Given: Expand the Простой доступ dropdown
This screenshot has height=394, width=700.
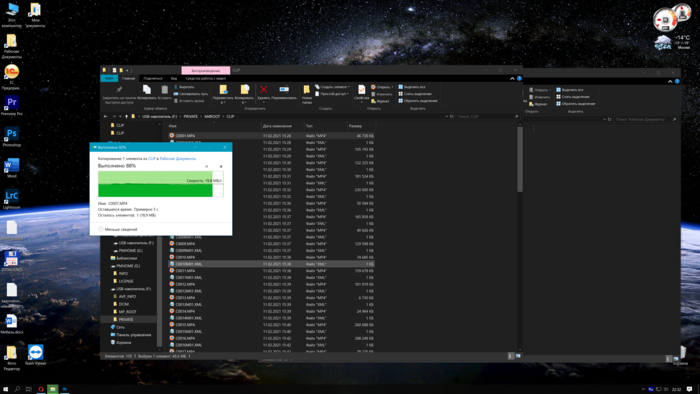Looking at the screenshot, I should [x=332, y=94].
